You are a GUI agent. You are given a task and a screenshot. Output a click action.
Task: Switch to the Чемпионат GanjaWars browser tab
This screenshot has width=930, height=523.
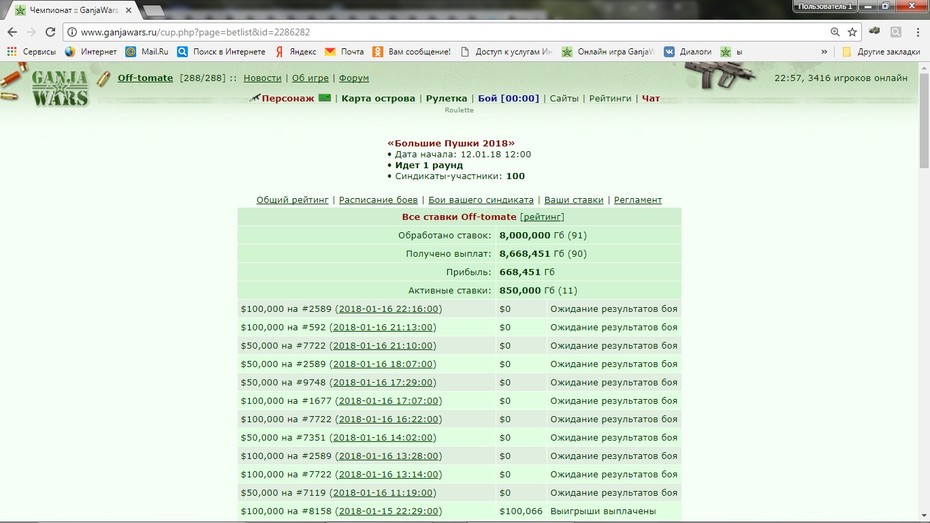(73, 10)
